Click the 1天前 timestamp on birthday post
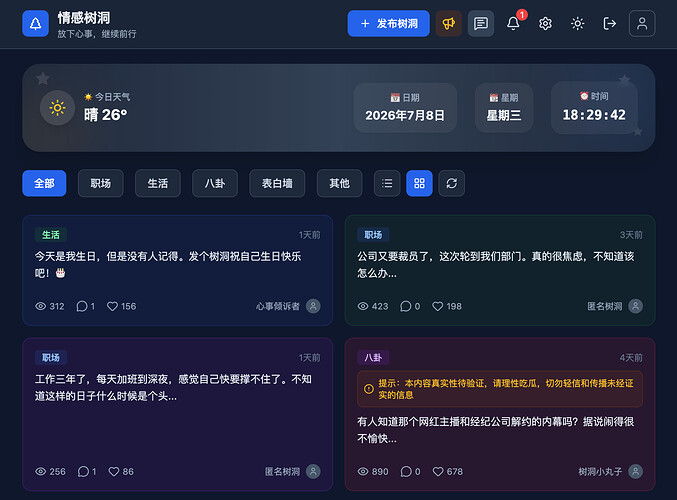This screenshot has height=500, width=677. point(310,235)
